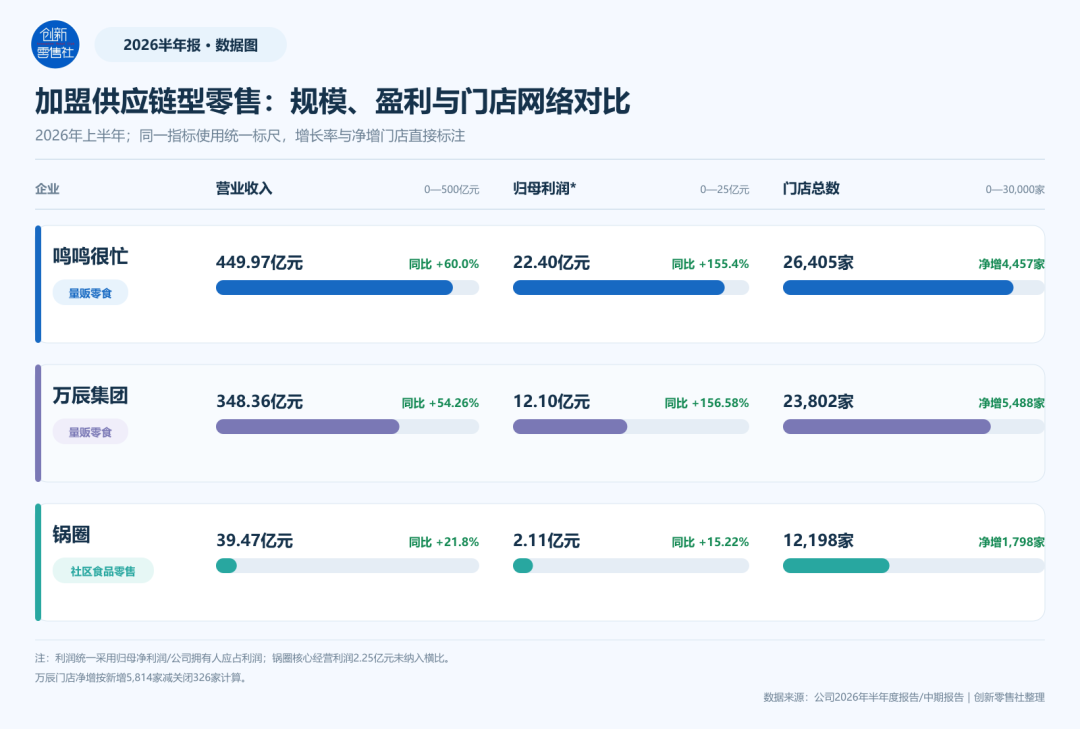Click the 数据来源 credit line
Screen dimensions: 1080x729
coord(904,697)
